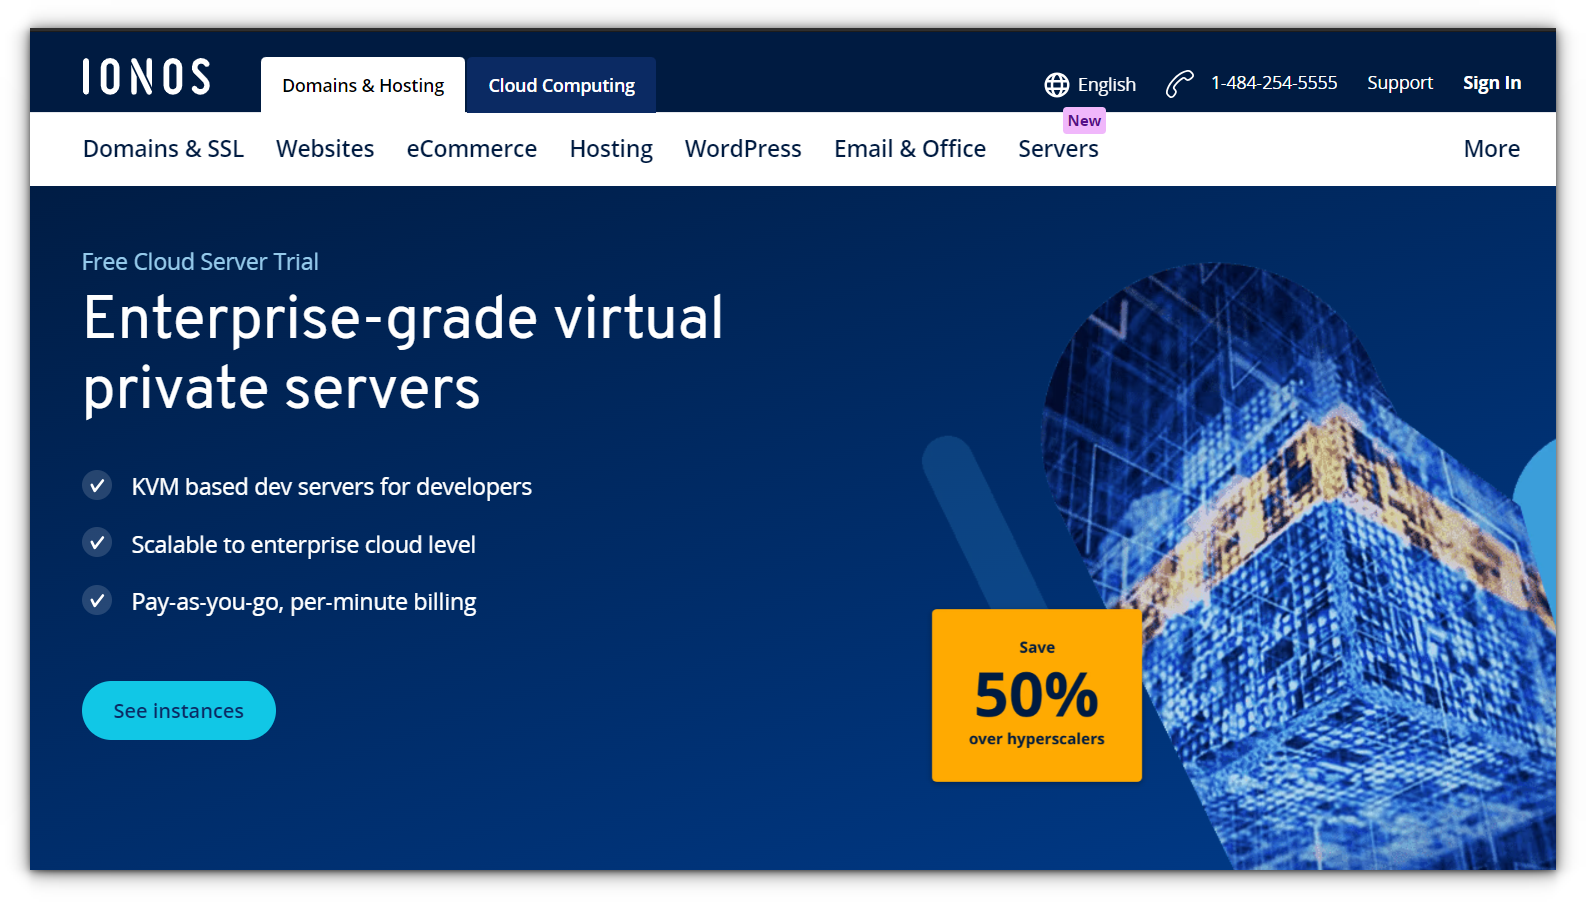Viewport: 1586px width, 902px height.
Task: Open the eCommerce menu
Action: click(x=472, y=149)
